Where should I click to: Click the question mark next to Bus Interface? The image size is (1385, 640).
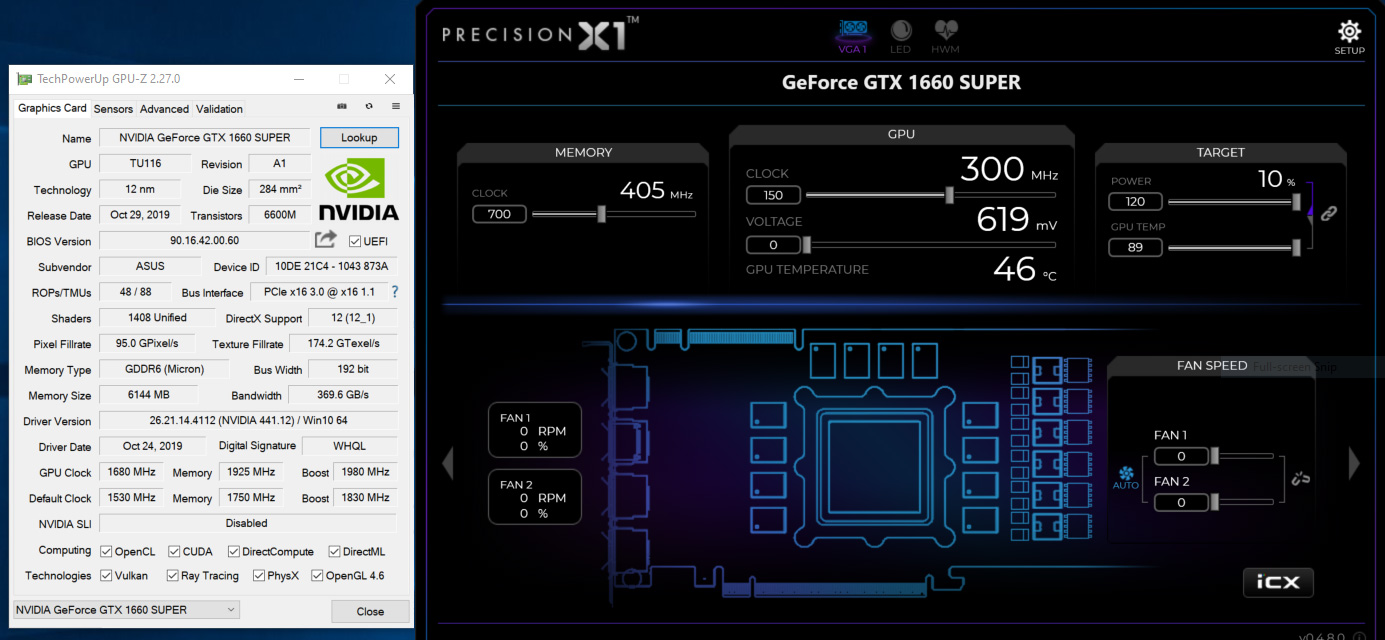tap(395, 292)
